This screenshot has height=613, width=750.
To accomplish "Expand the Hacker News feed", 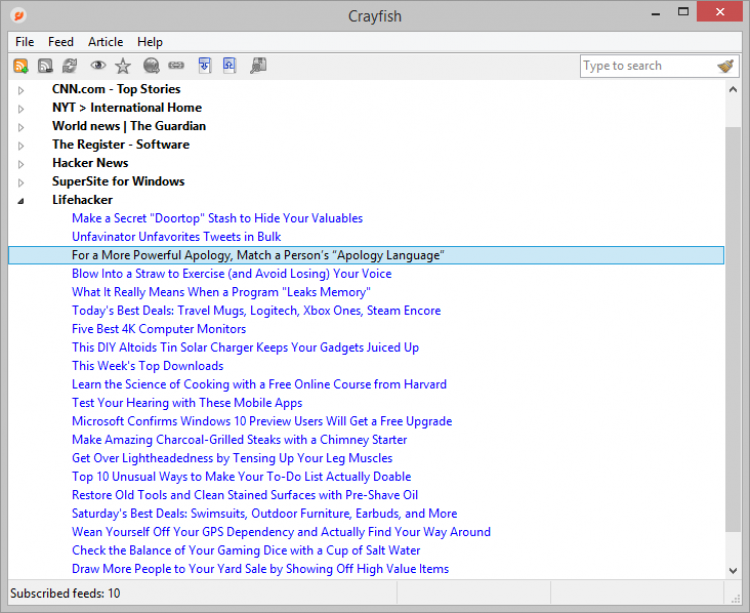I will pyautogui.click(x=21, y=164).
